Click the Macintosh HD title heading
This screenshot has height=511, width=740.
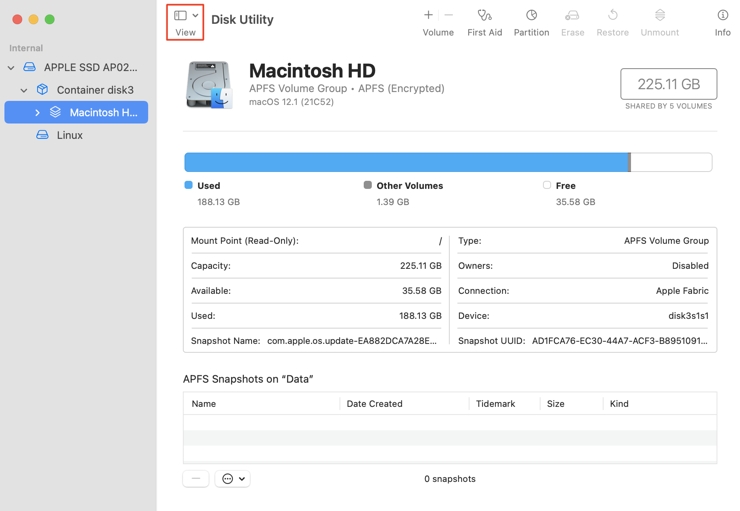tap(312, 71)
